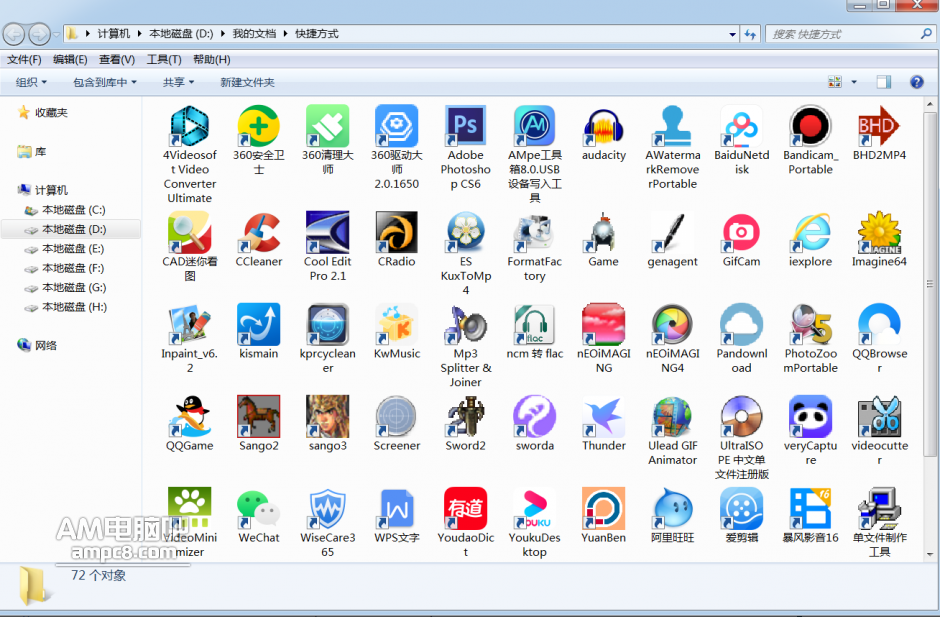This screenshot has height=617, width=940.
Task: Open the 查看(V) menu
Action: (x=117, y=59)
